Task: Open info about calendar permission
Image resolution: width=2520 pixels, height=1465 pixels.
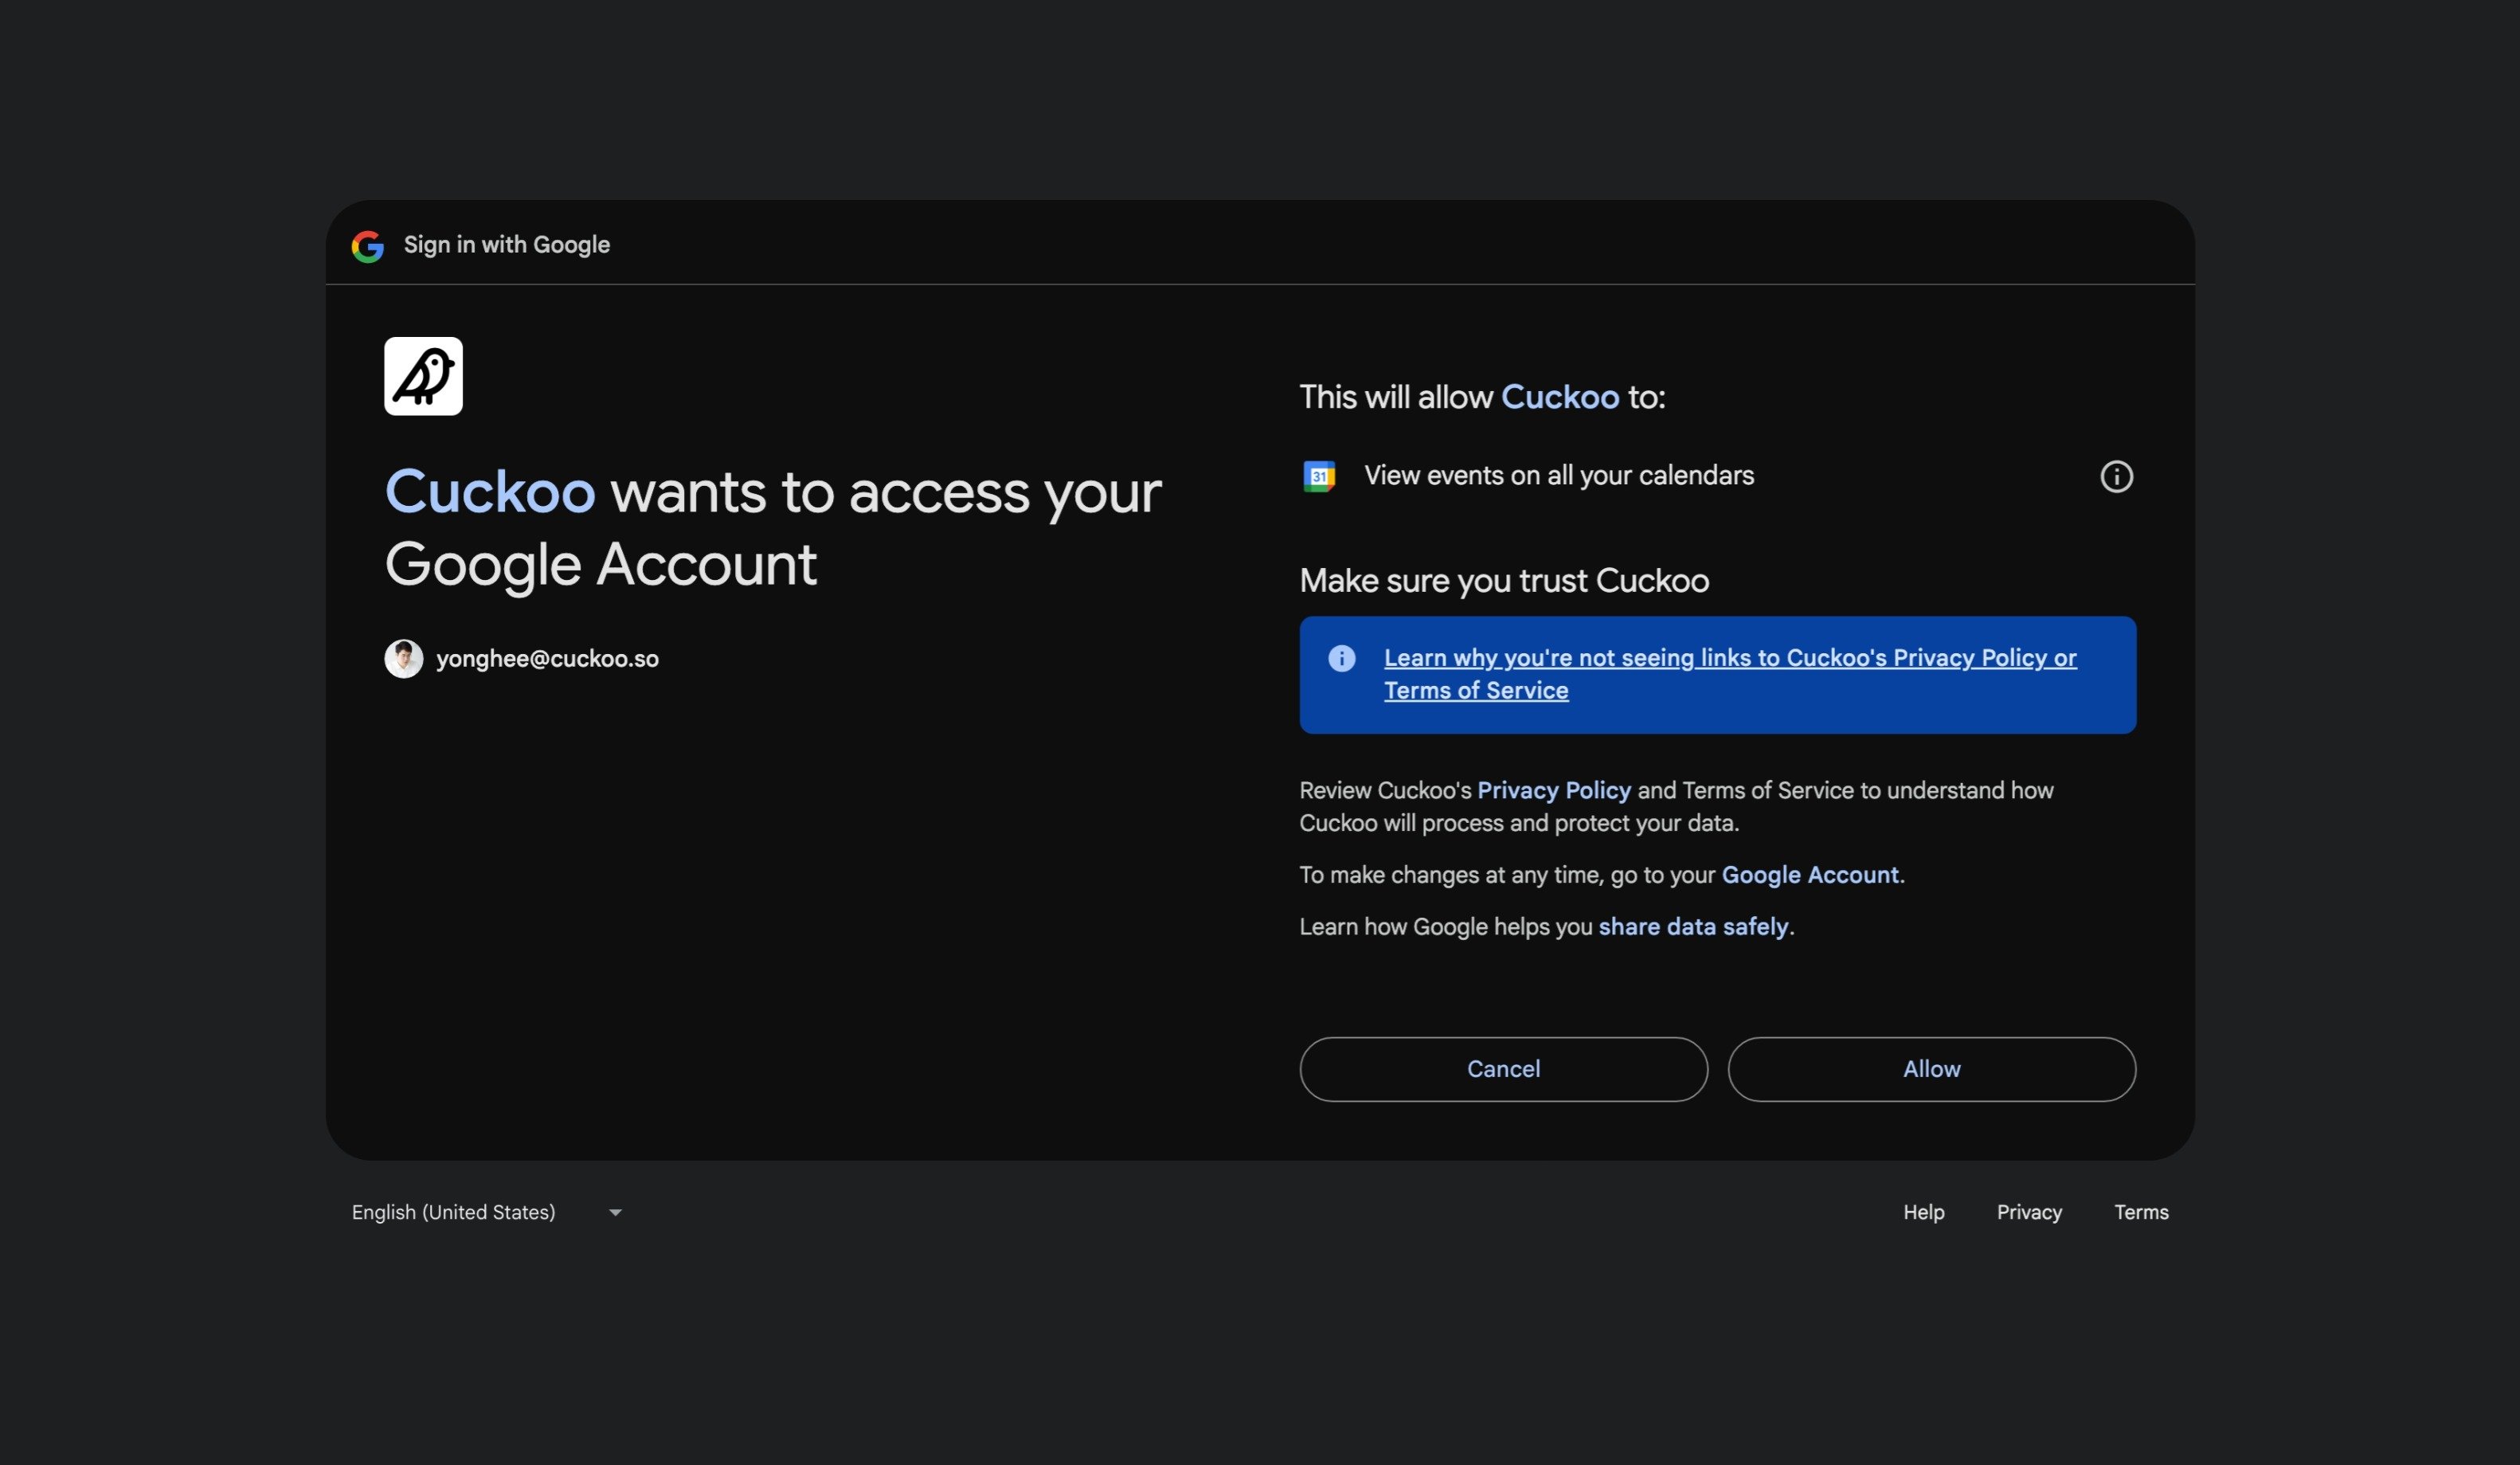Action: [x=2116, y=476]
